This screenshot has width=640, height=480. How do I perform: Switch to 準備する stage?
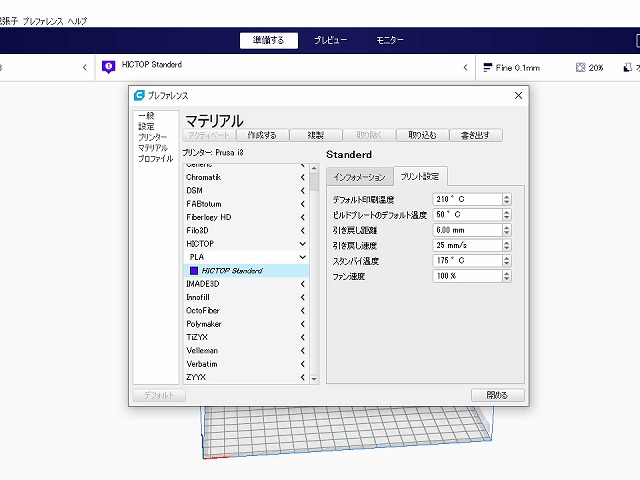pos(269,40)
